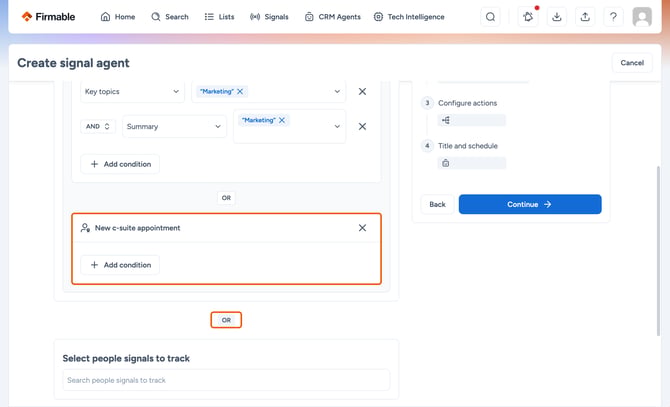Screen dimensions: 670x407
Task: Continue to the next step
Action: (530, 204)
